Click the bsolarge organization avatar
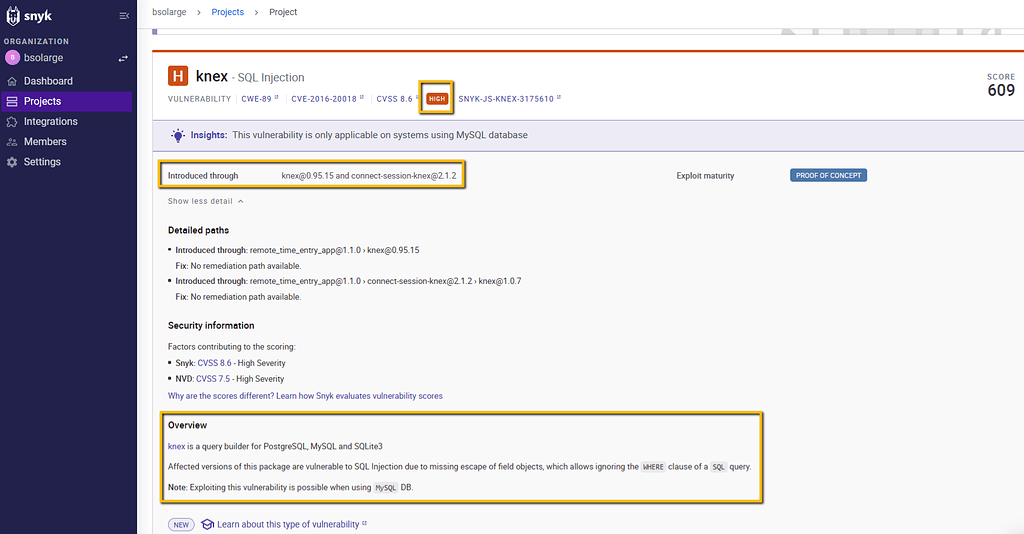 point(12,57)
